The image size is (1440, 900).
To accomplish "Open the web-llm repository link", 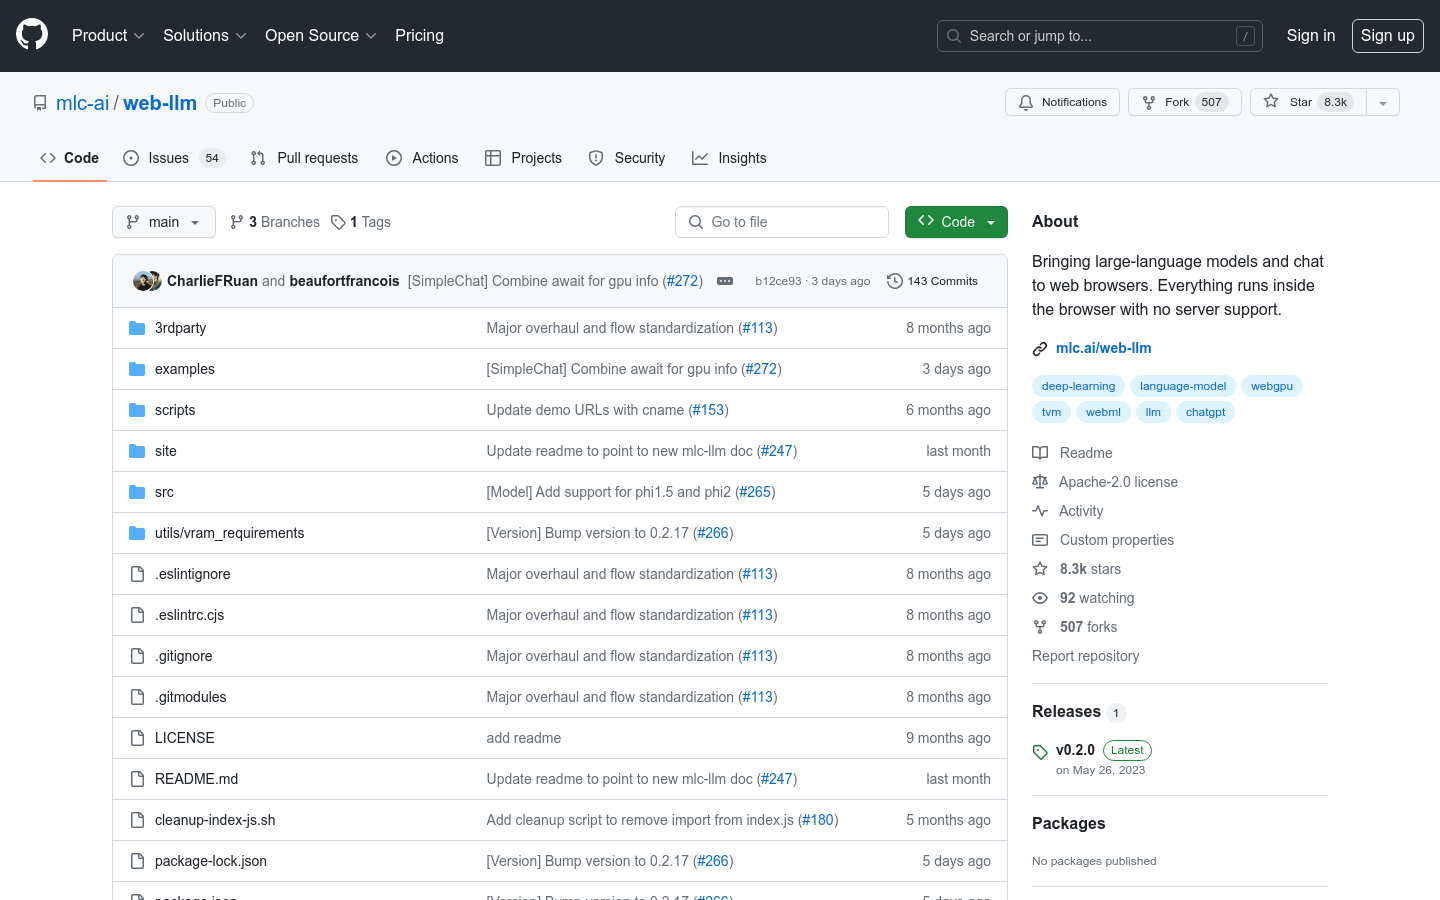I will (160, 103).
